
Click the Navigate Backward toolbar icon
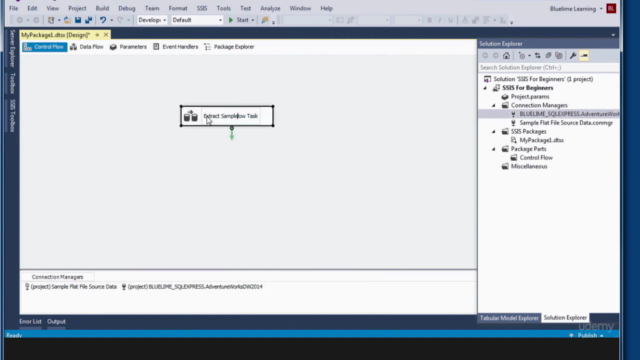coord(20,20)
